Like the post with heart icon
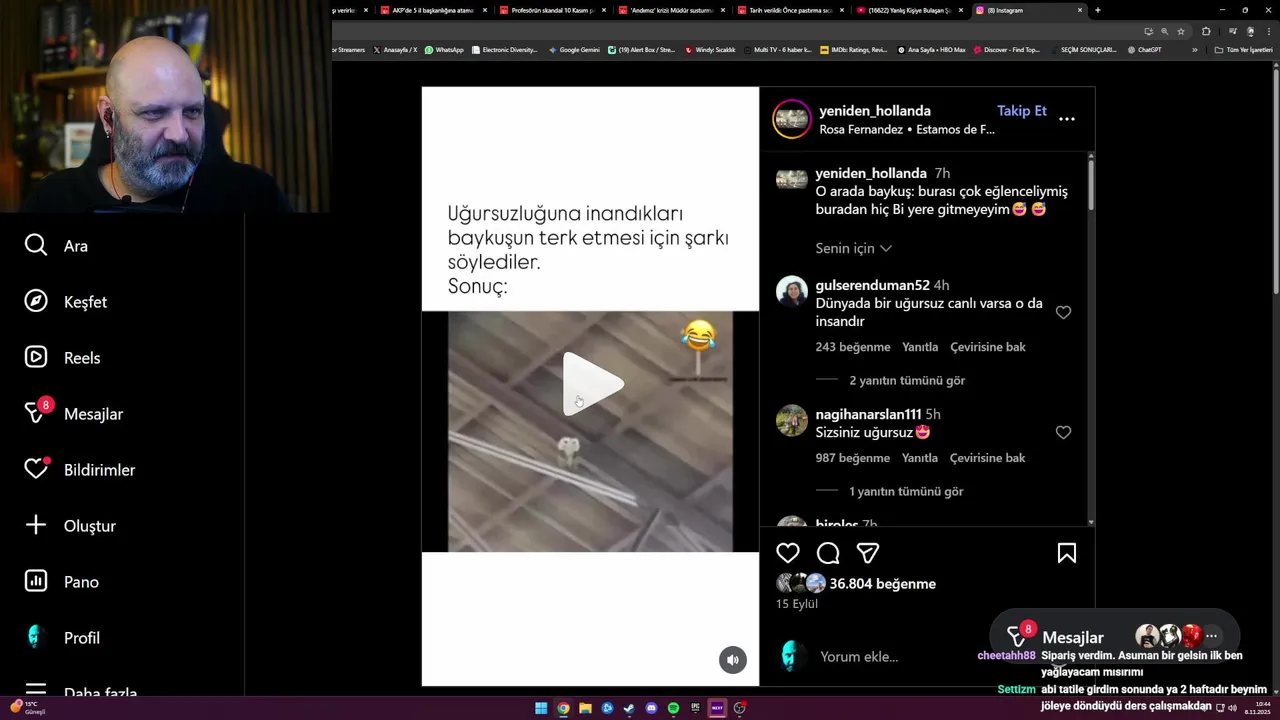 click(788, 553)
